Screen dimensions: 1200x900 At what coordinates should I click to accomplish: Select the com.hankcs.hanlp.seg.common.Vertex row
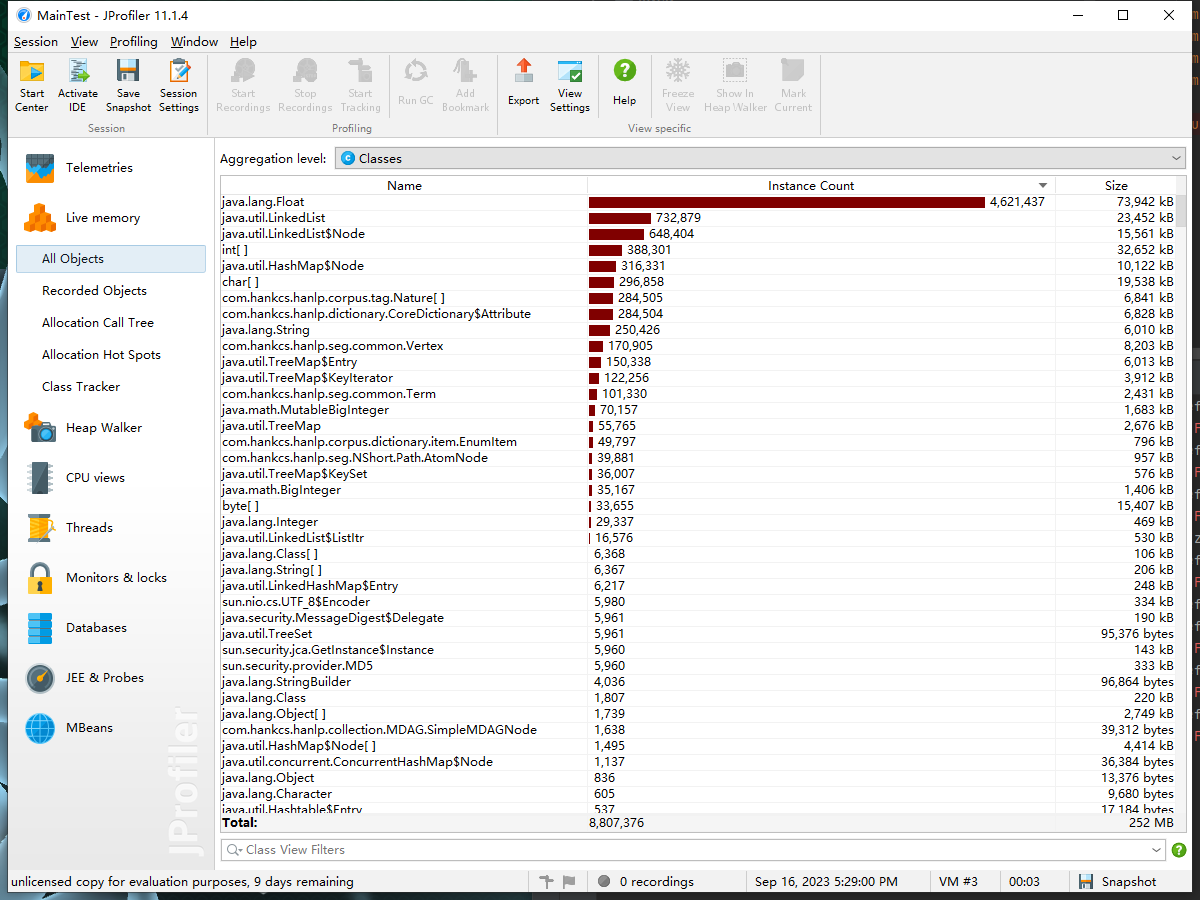click(698, 346)
